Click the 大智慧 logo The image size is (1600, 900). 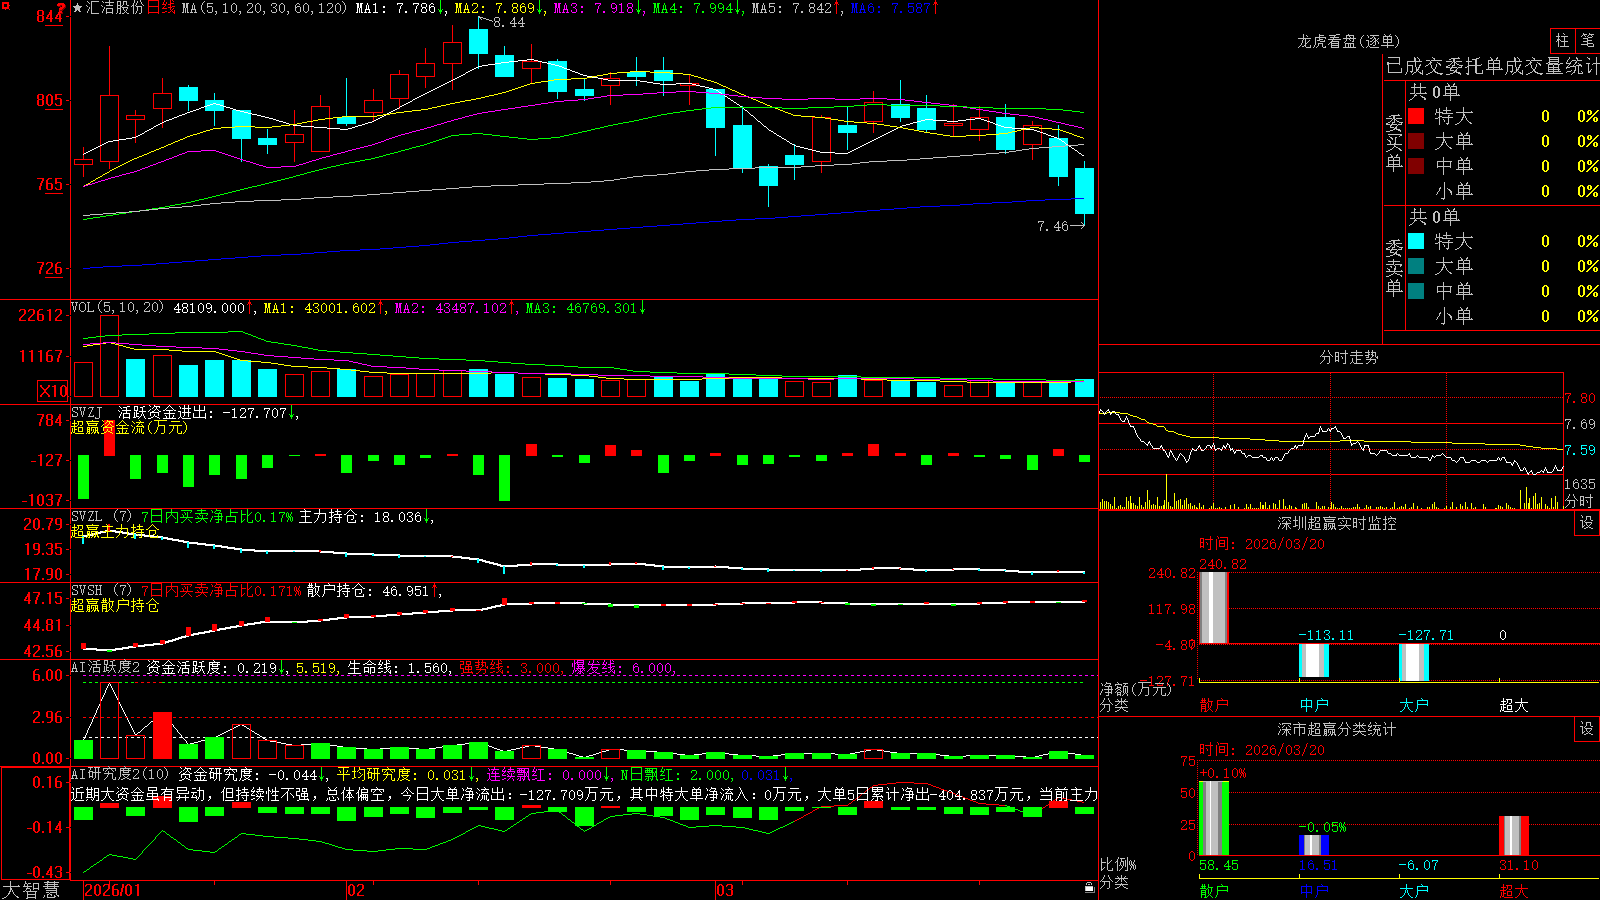pyautogui.click(x=31, y=890)
